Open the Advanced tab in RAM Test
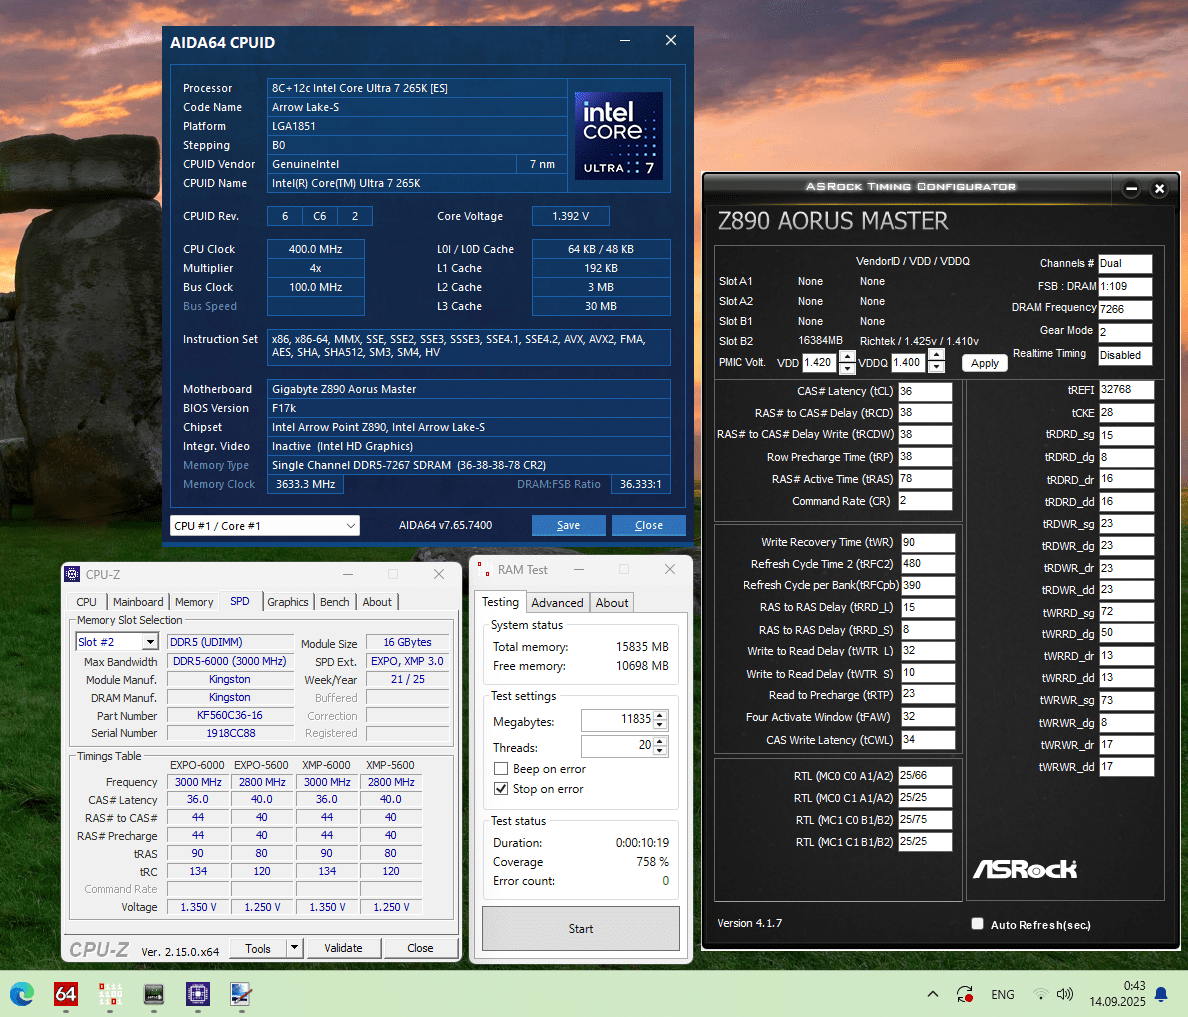This screenshot has height=1017, width=1188. pyautogui.click(x=557, y=602)
